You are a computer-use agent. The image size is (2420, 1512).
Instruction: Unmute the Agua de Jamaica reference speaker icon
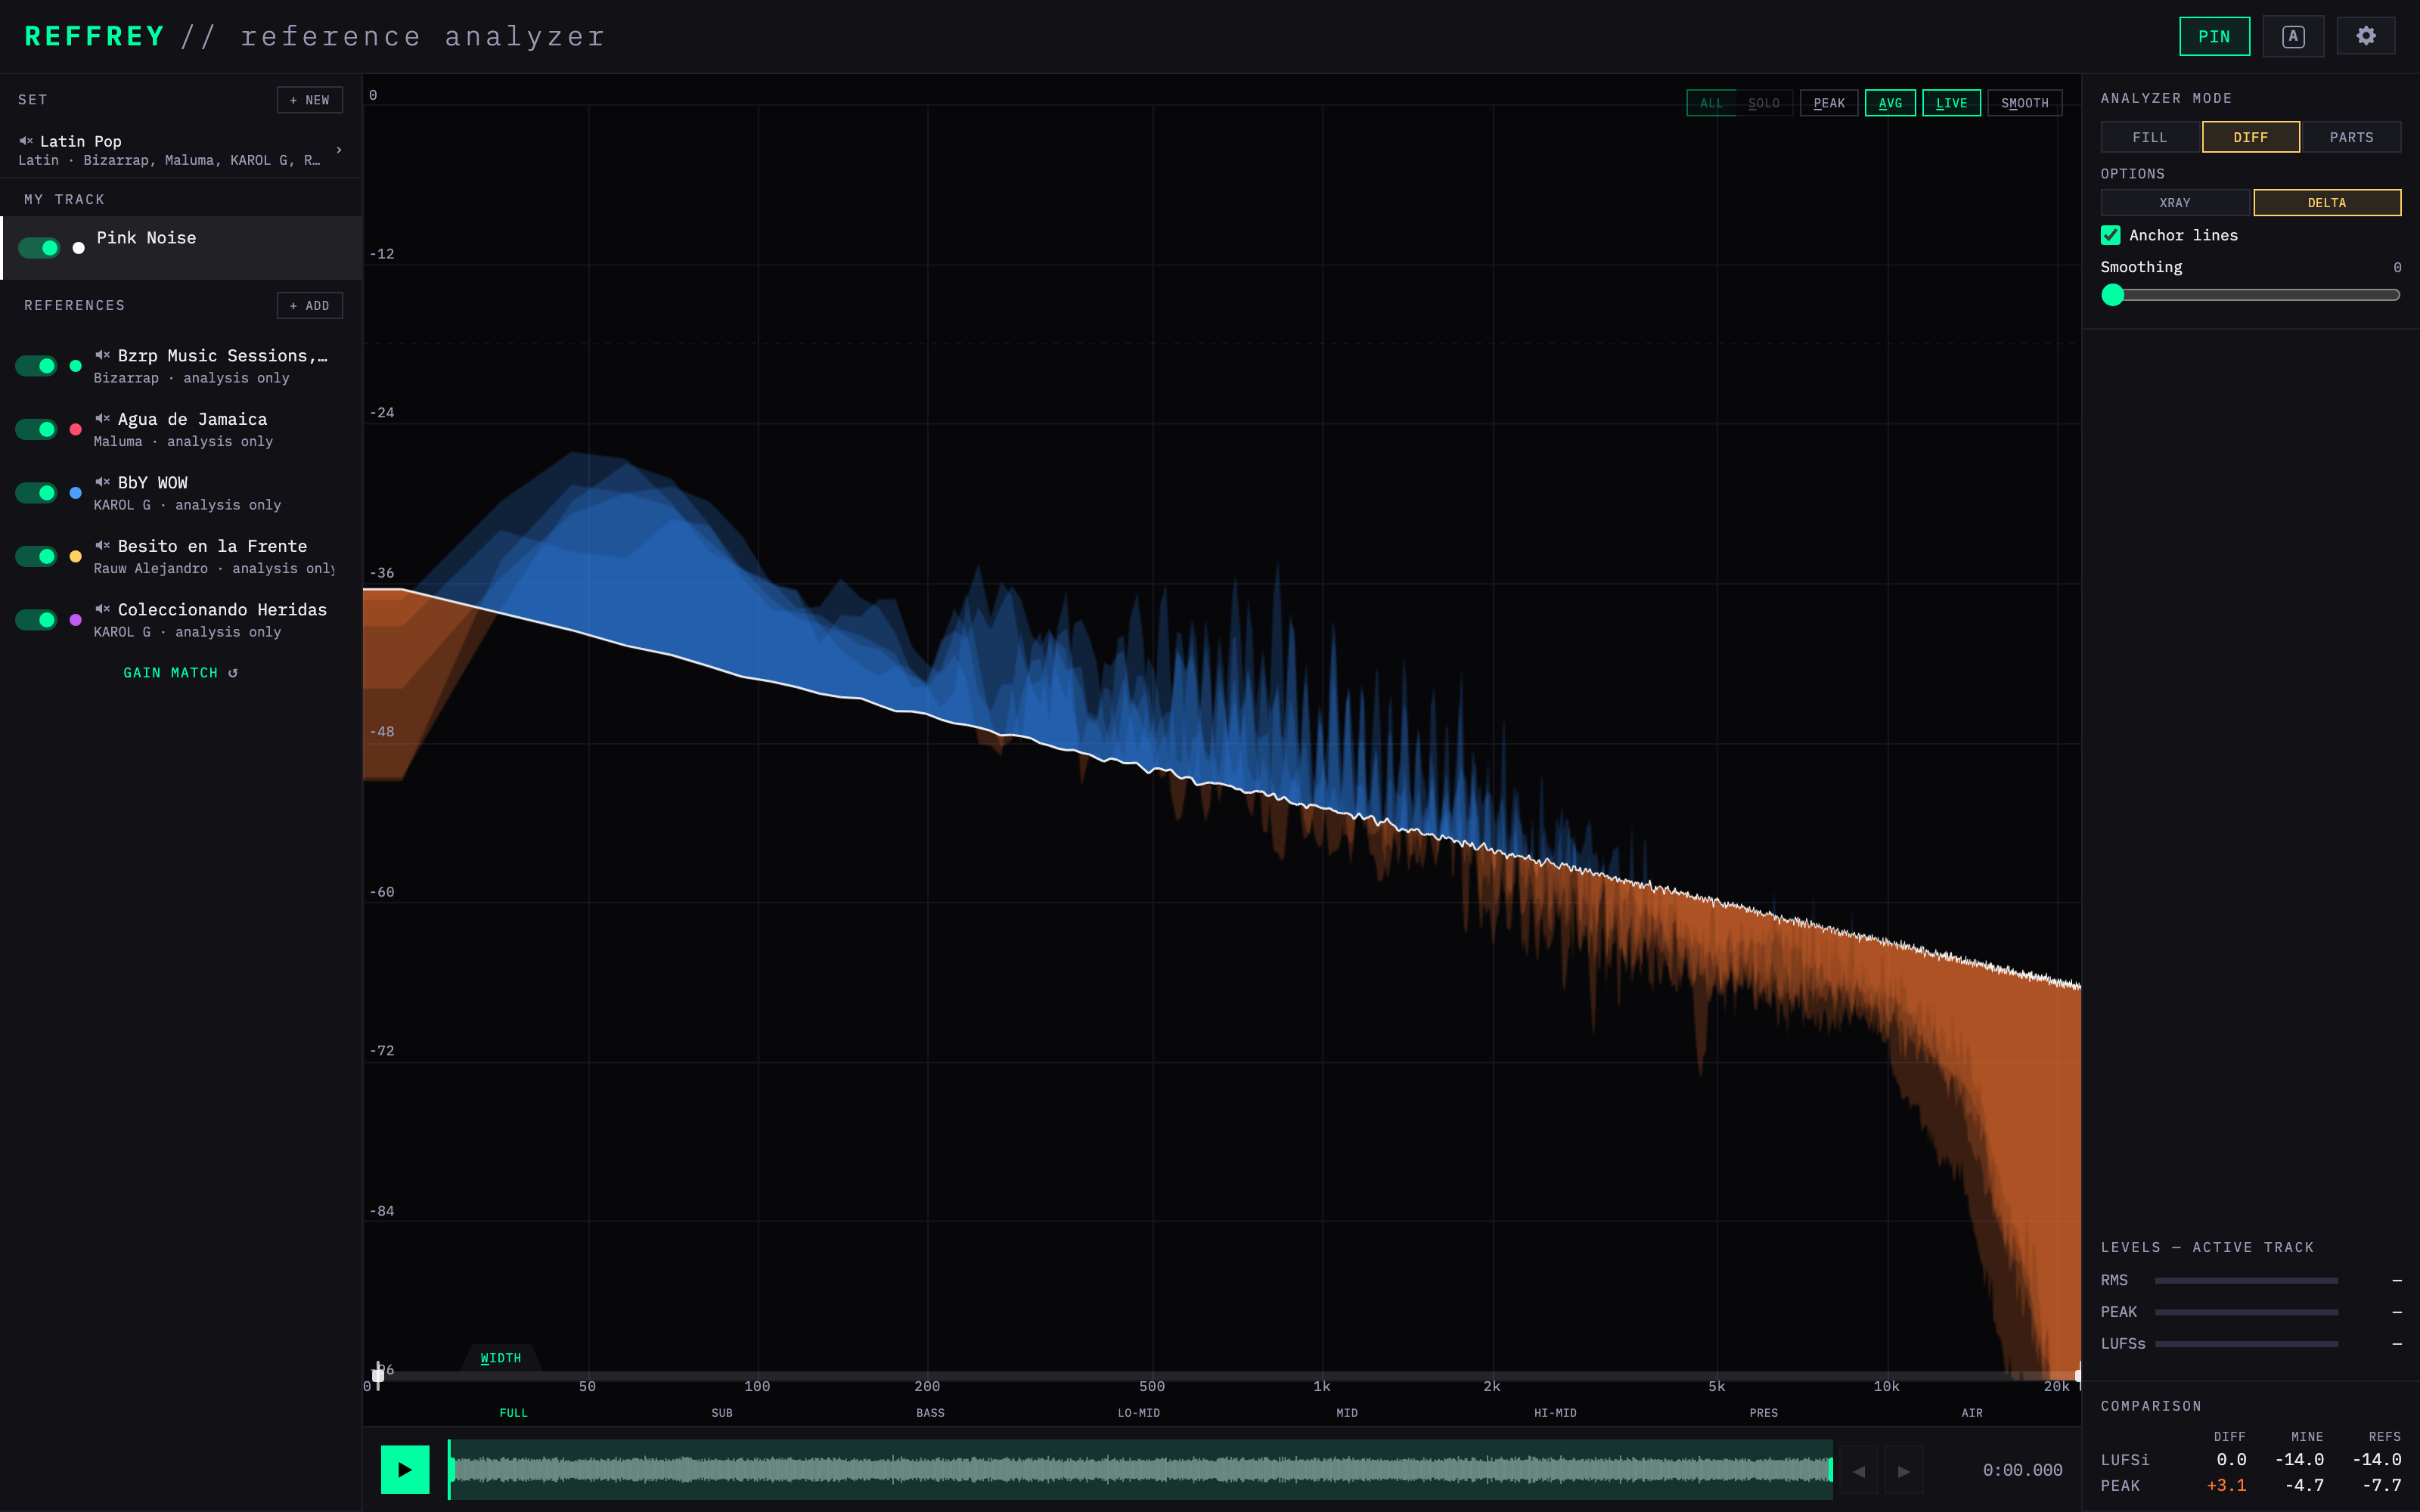(102, 419)
